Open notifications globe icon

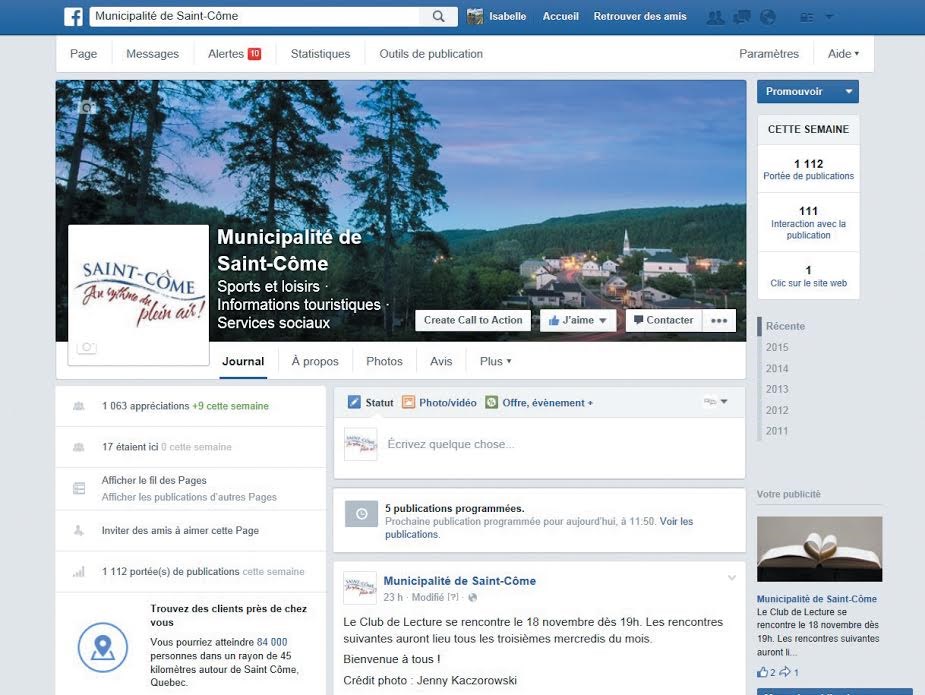coord(767,17)
